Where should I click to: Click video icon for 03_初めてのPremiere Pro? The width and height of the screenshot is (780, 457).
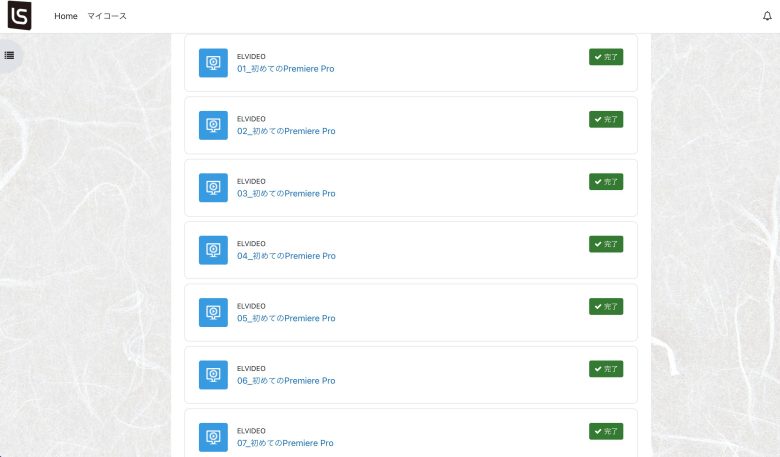click(213, 188)
